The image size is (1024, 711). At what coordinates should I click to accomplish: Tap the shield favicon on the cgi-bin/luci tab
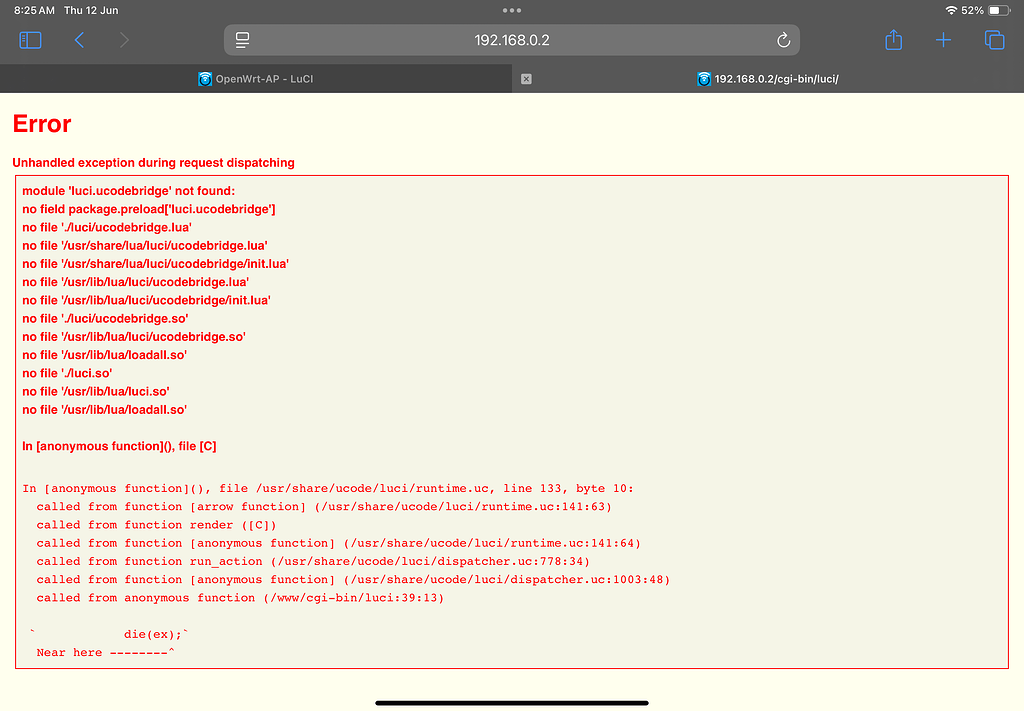click(703, 78)
